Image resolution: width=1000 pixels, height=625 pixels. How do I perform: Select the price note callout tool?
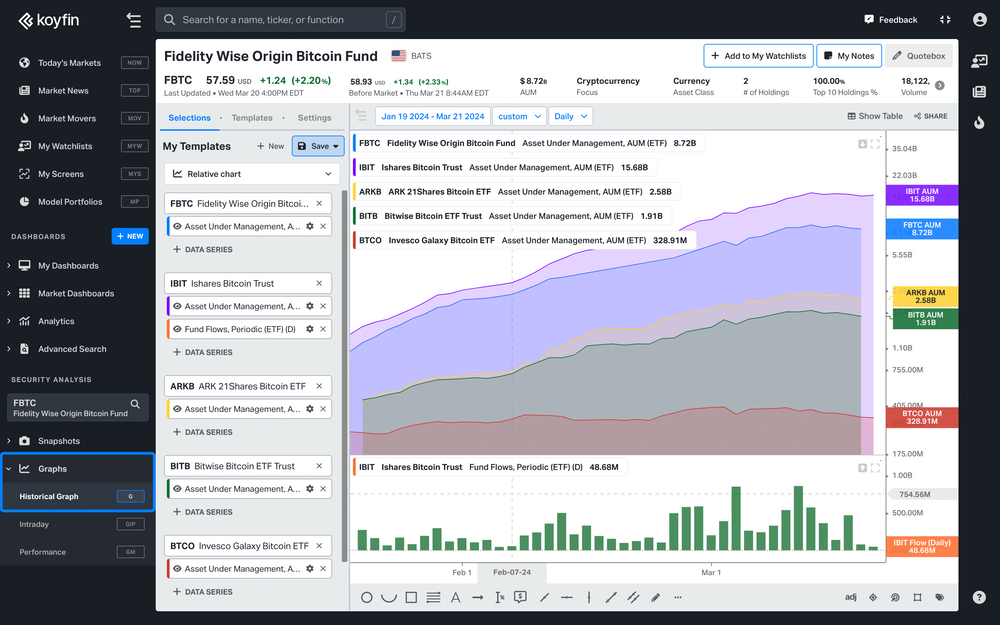(x=520, y=598)
